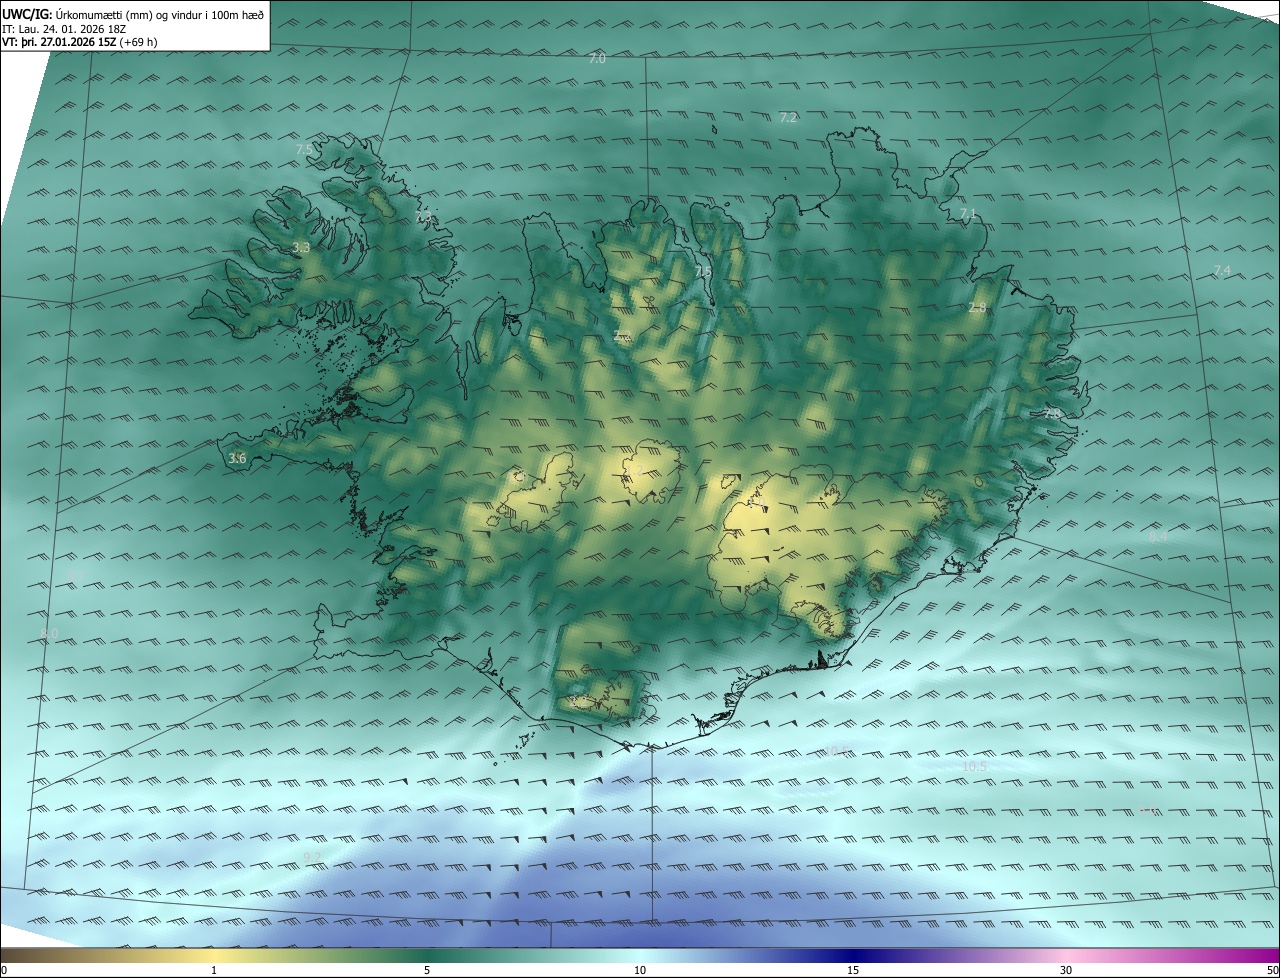Click the 2.8 value label on the map

click(x=977, y=308)
